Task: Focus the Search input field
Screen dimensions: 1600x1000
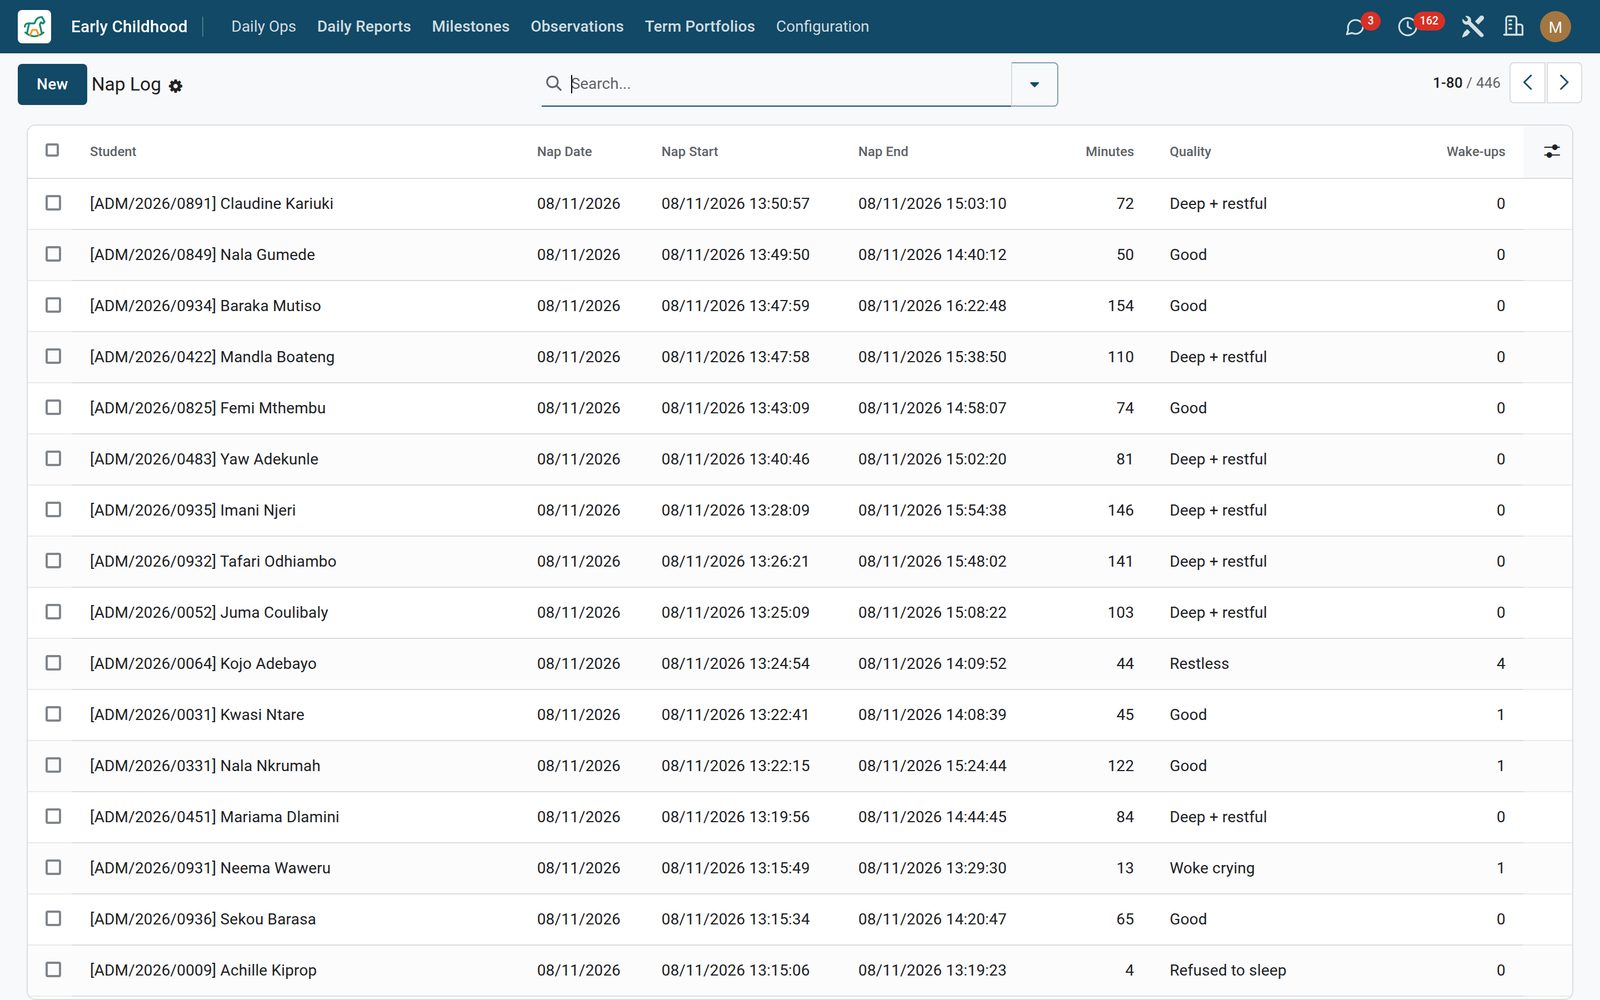Action: point(788,84)
